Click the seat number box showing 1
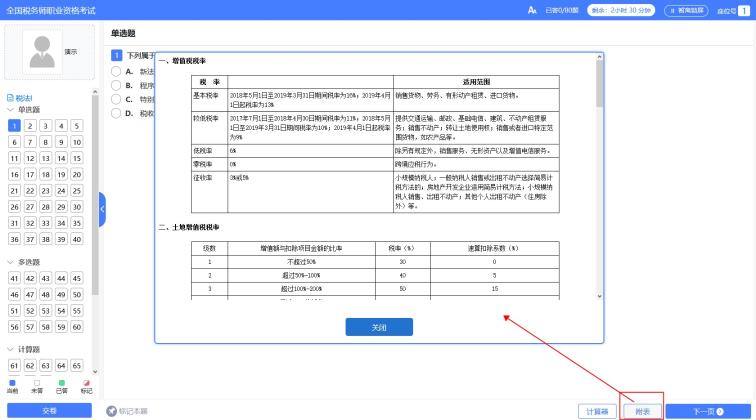 click(744, 11)
